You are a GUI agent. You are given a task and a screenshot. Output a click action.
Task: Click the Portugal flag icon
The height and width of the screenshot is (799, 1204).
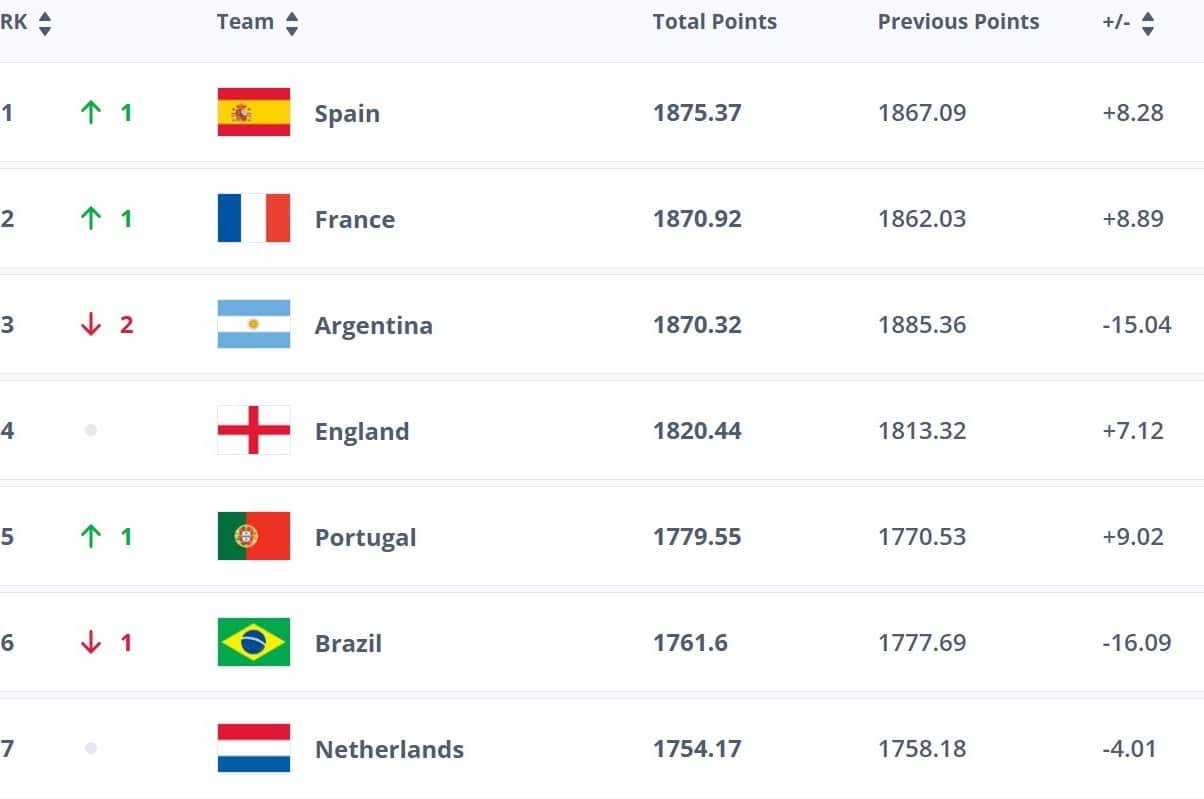click(254, 536)
